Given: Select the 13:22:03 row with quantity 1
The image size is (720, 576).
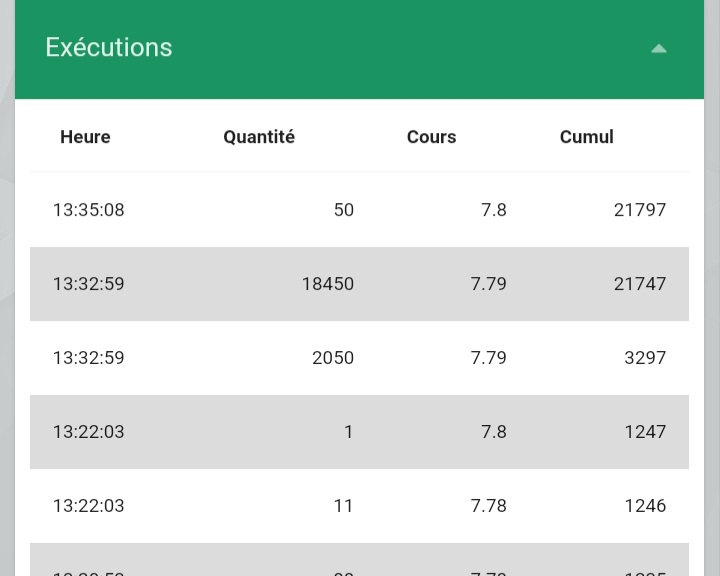Looking at the screenshot, I should coord(360,432).
